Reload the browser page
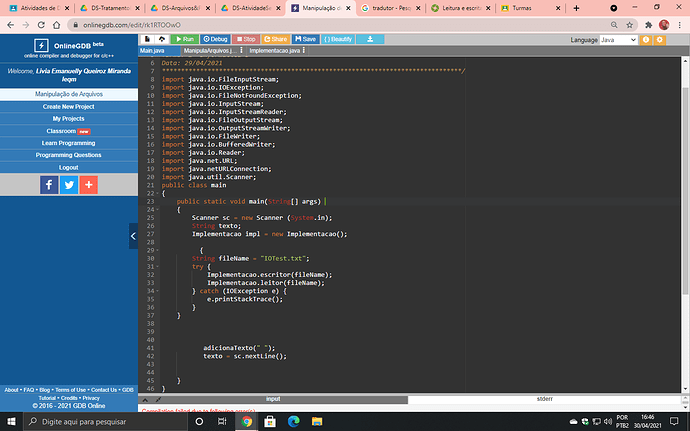 pos(41,25)
